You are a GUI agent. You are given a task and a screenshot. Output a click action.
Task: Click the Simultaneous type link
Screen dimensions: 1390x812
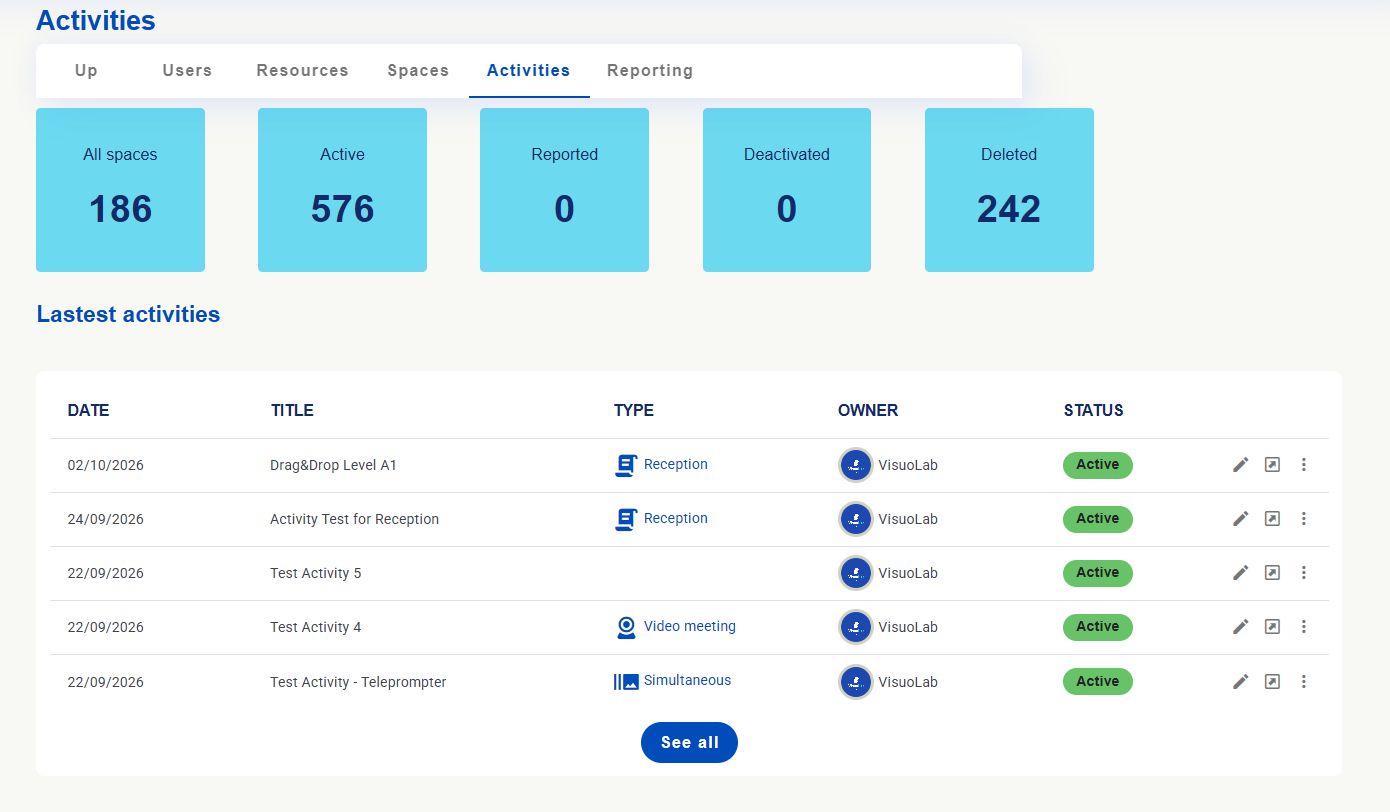pyautogui.click(x=687, y=680)
